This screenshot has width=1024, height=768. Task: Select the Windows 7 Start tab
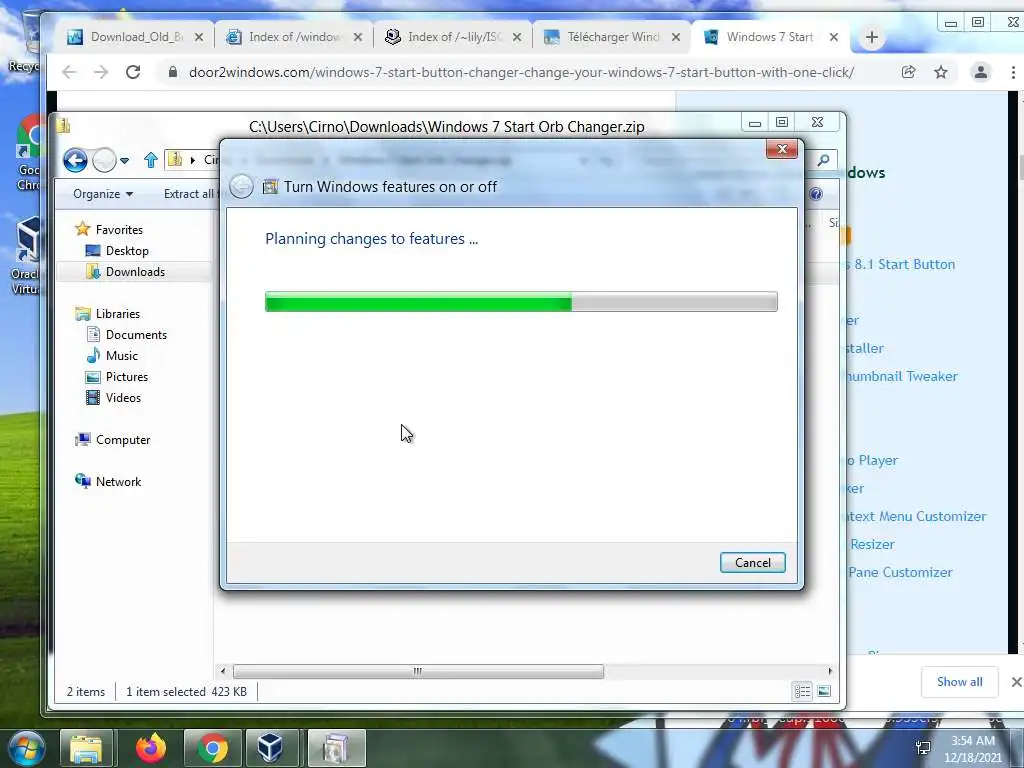(x=771, y=37)
